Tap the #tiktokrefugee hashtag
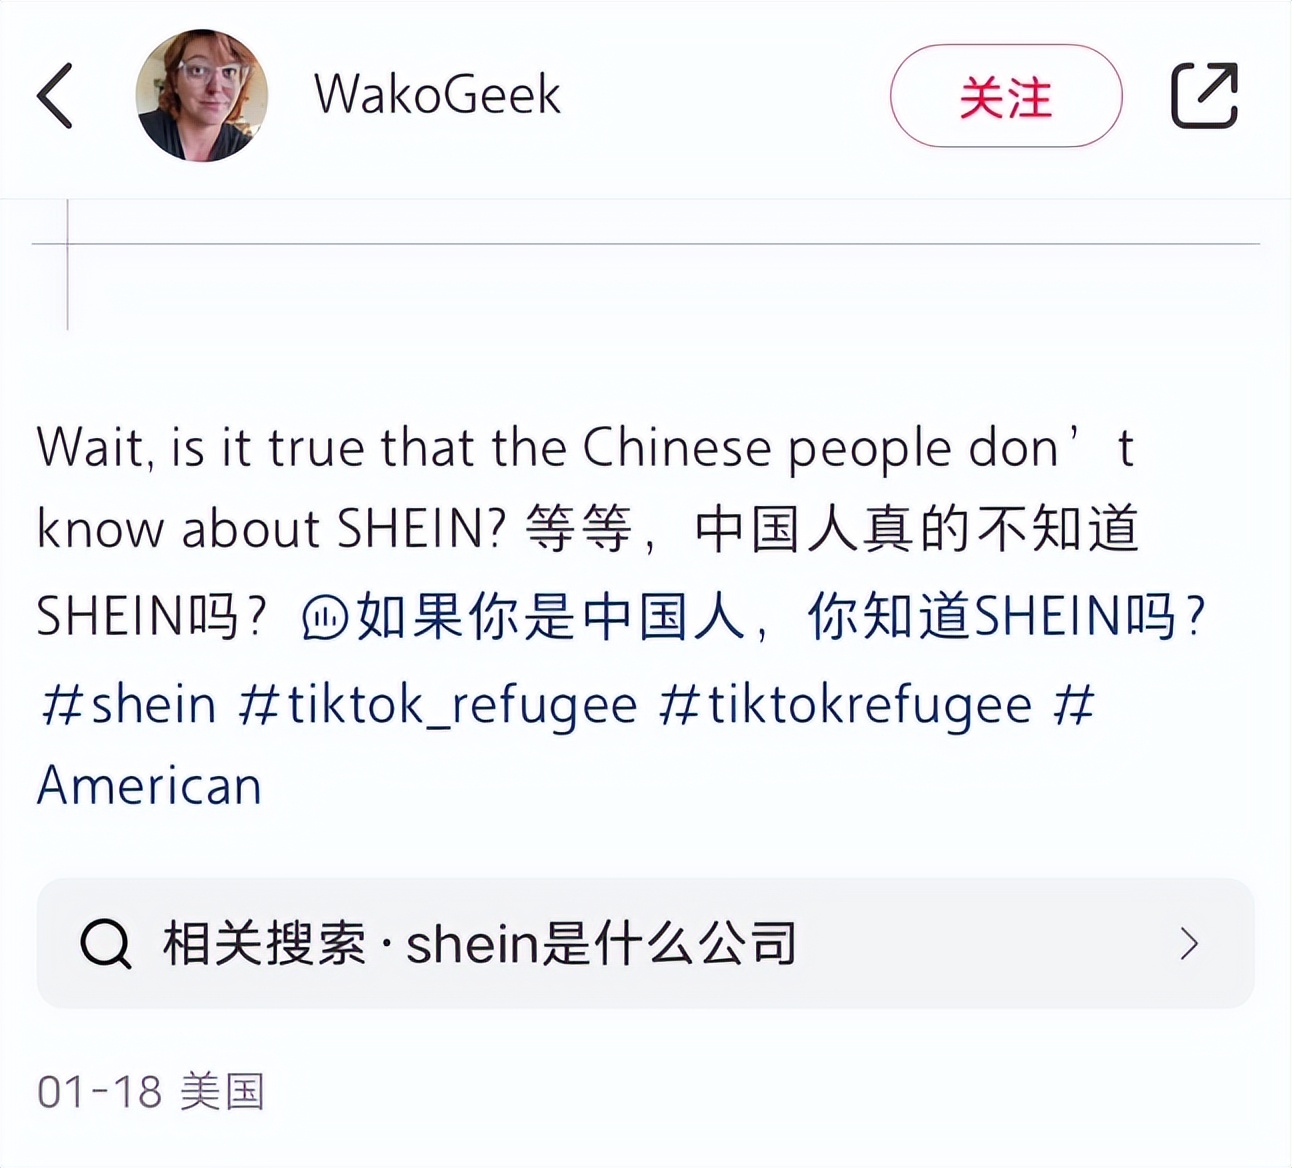The image size is (1292, 1168). 845,705
